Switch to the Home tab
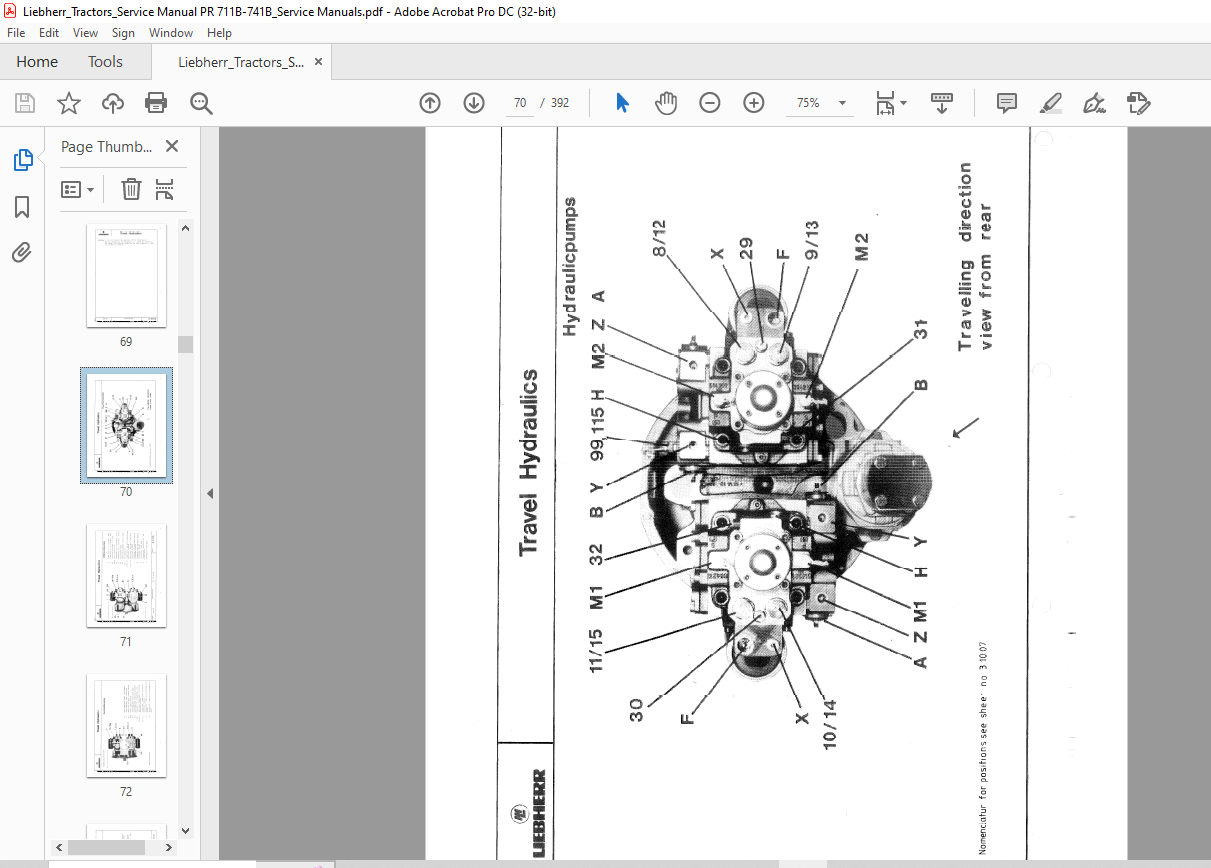 click(37, 61)
